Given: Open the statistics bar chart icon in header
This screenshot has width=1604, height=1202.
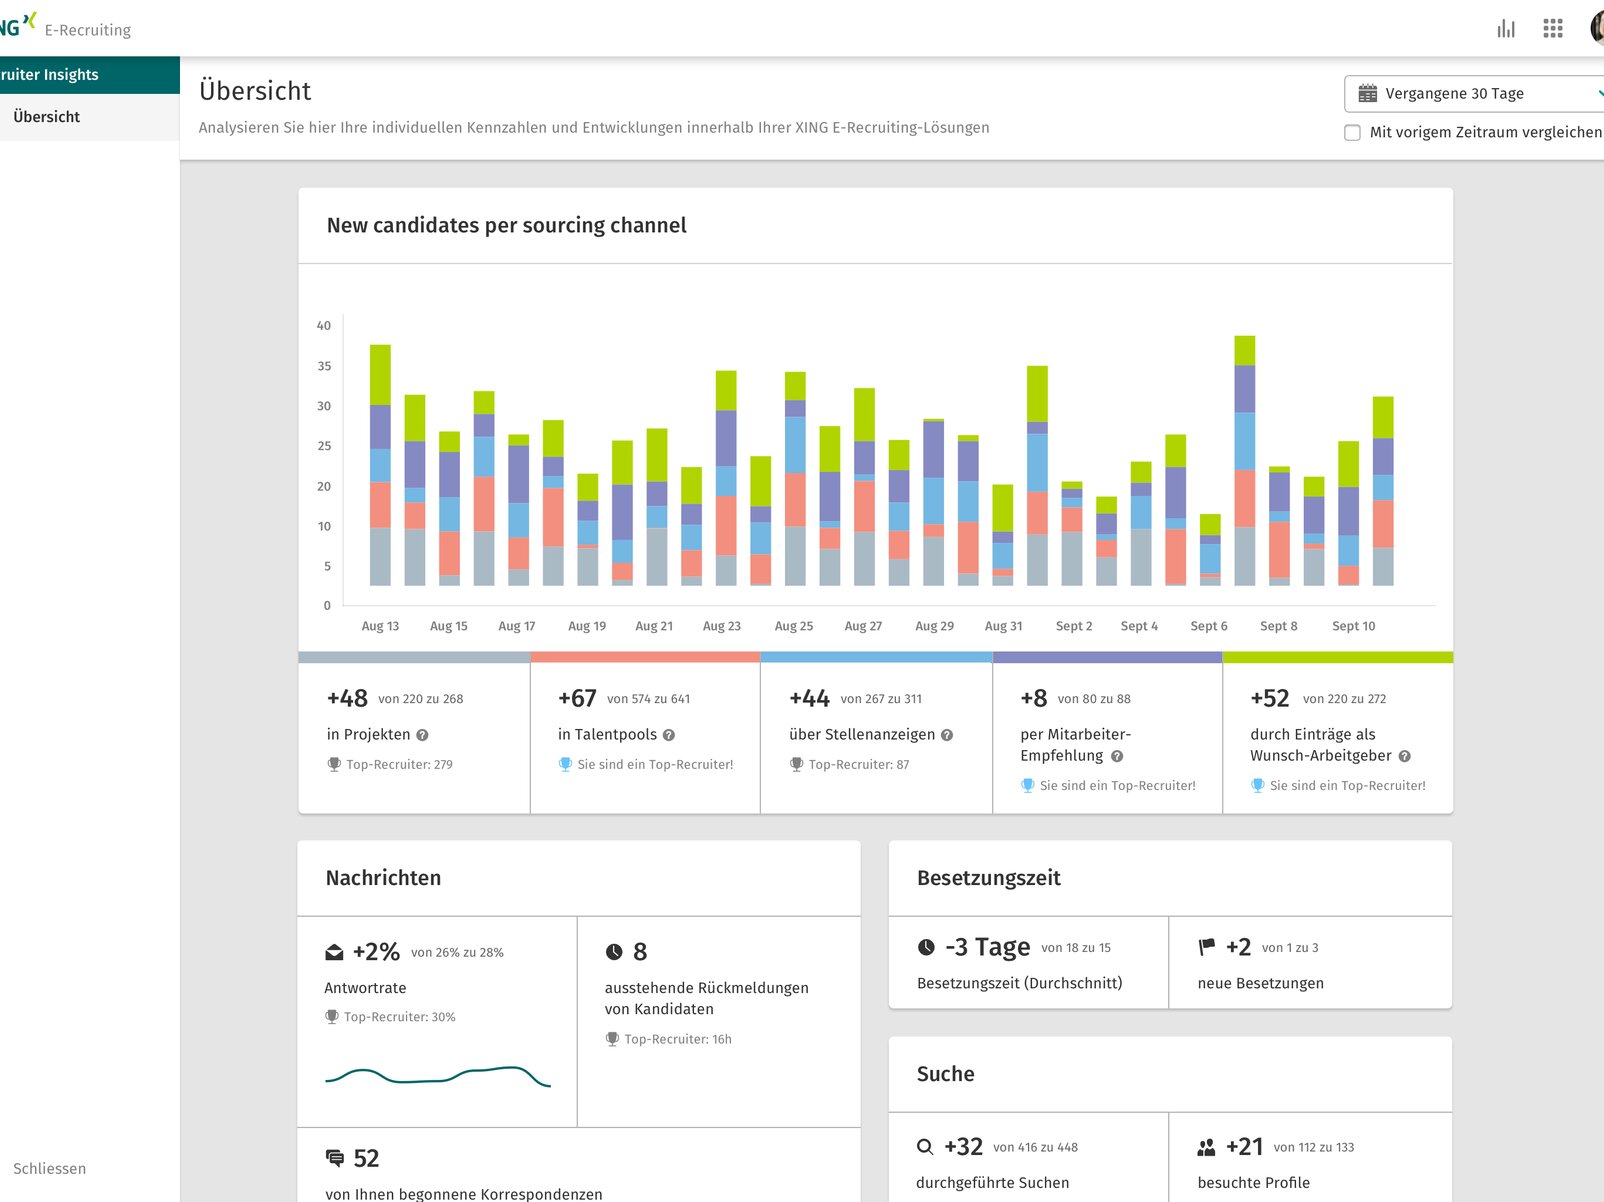Looking at the screenshot, I should tap(1506, 29).
